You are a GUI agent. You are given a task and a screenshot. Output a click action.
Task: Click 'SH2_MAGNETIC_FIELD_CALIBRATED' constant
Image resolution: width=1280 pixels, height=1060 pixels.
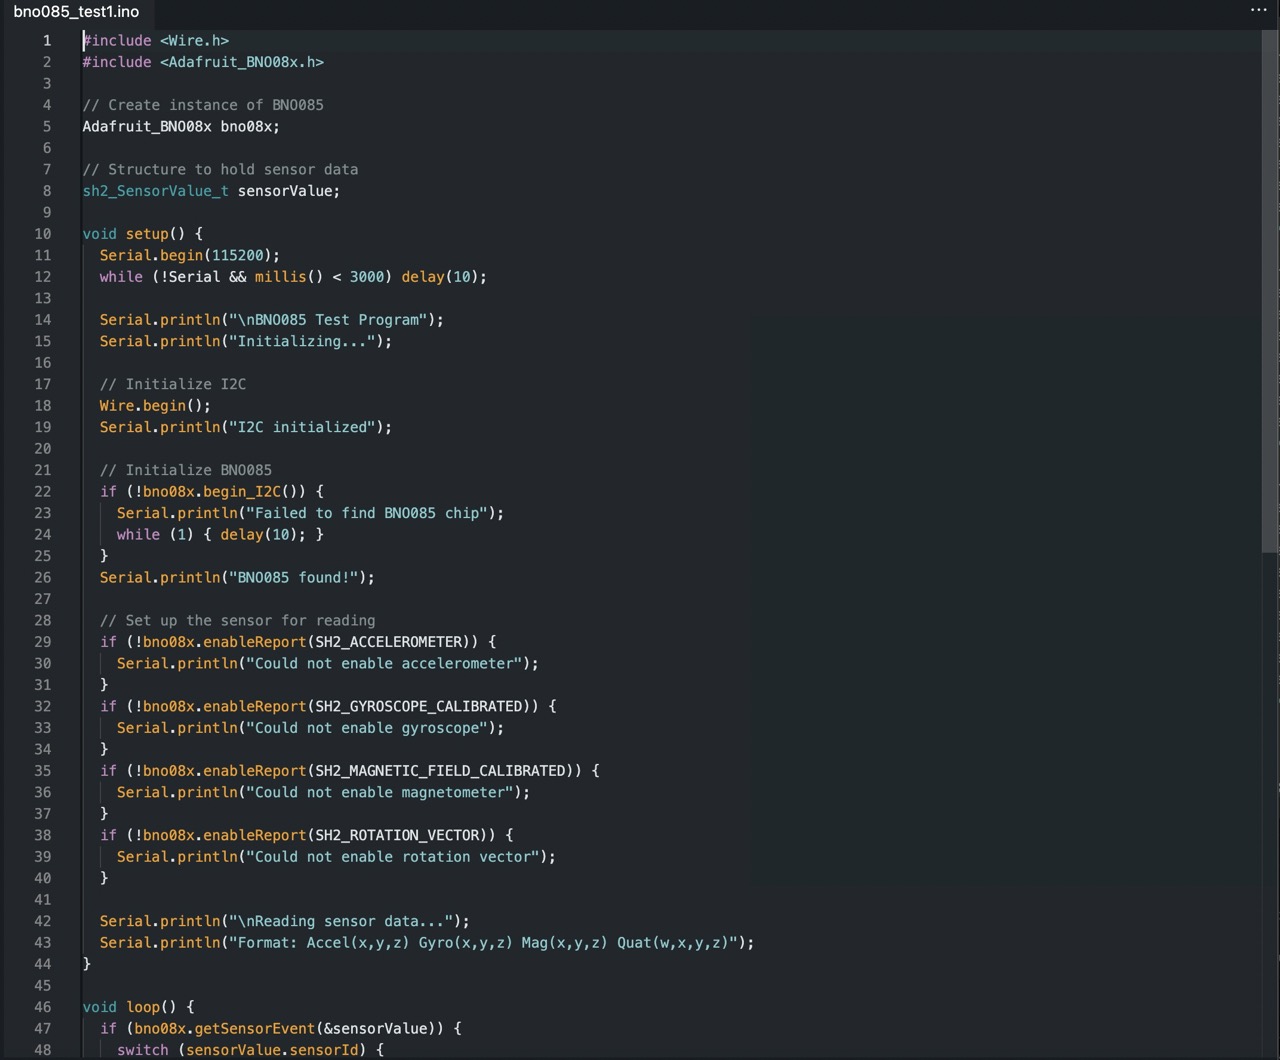coord(441,771)
